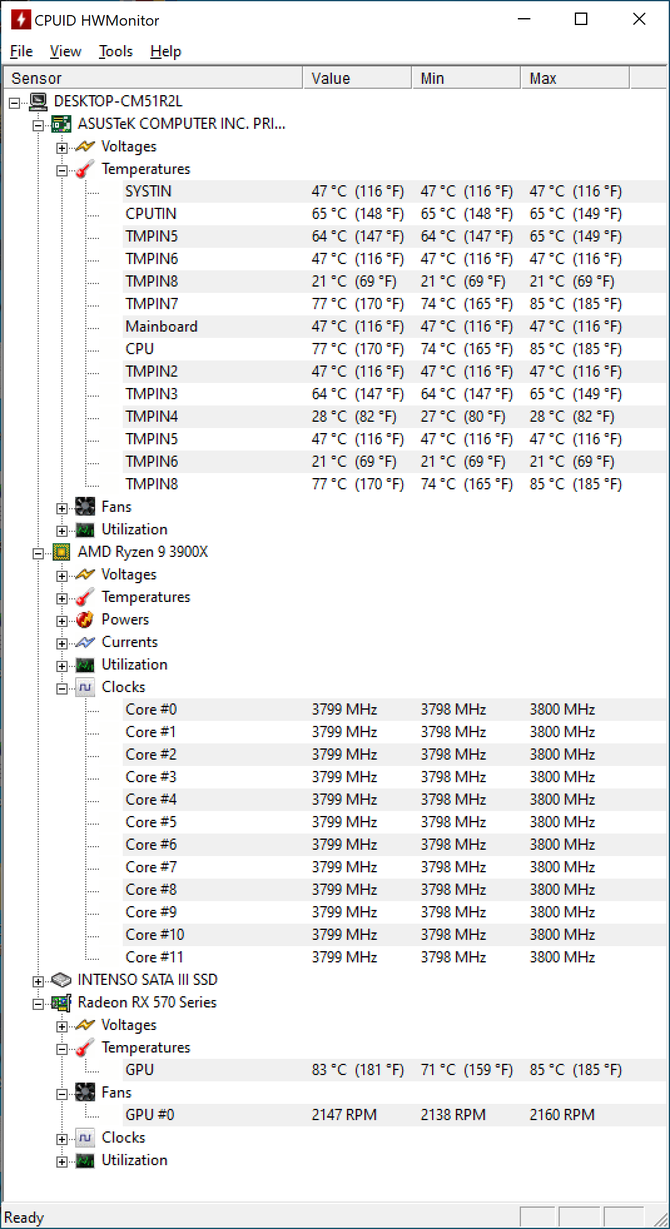The image size is (670, 1229).
Task: Click the AMD Ryzen 9 3900X processor icon
Action: click(x=61, y=552)
